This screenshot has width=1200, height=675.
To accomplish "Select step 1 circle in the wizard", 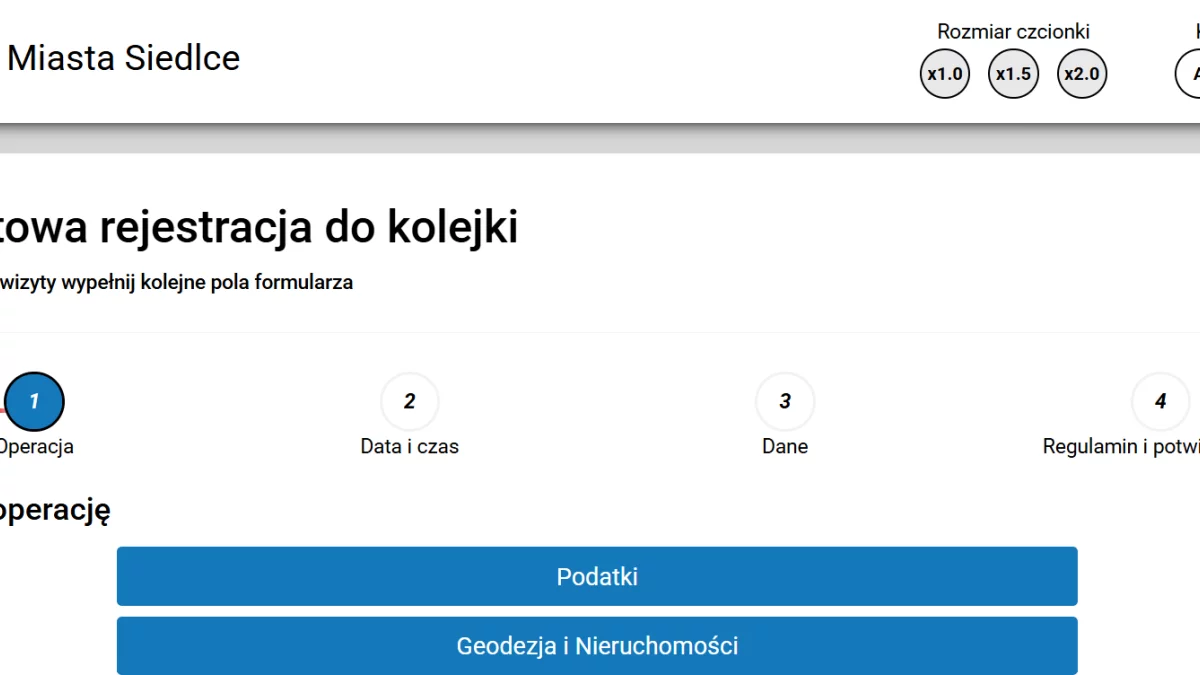I will pos(34,401).
